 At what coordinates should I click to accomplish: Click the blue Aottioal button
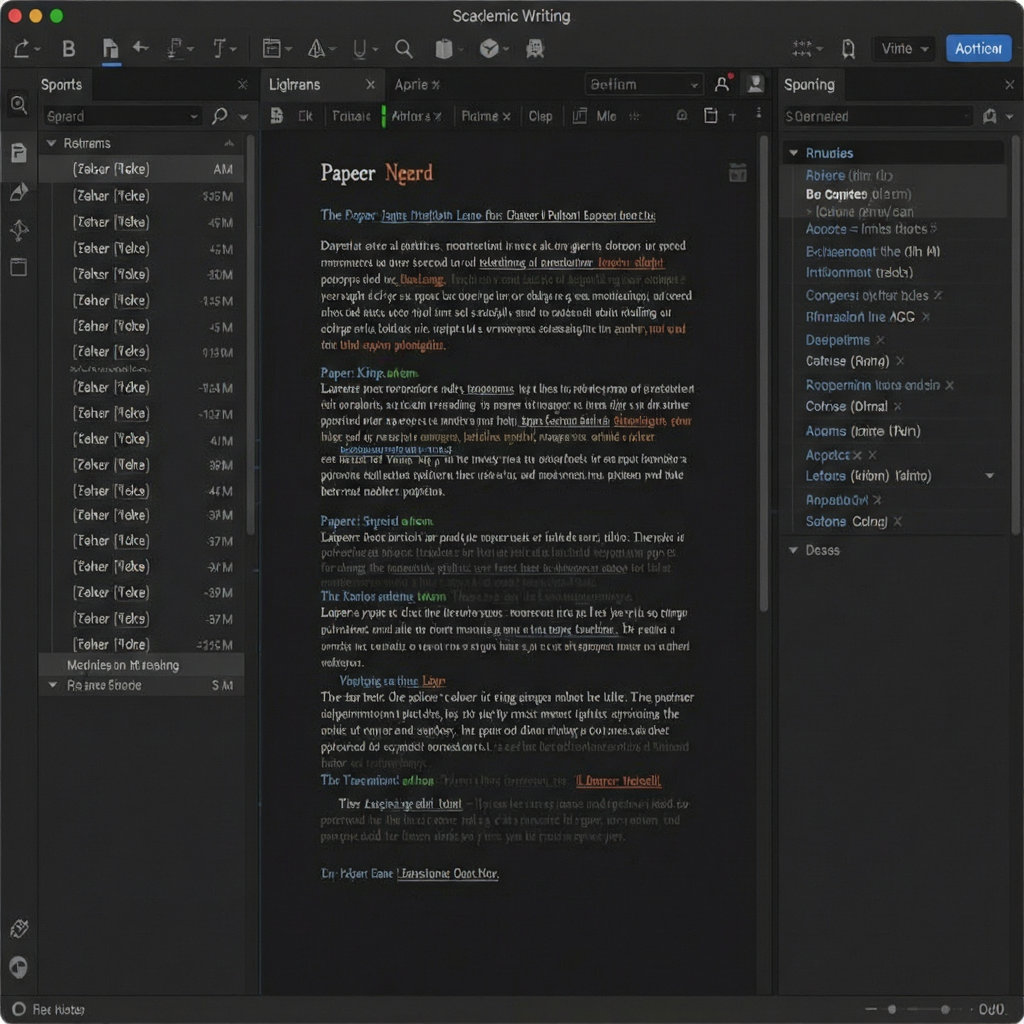[x=978, y=49]
